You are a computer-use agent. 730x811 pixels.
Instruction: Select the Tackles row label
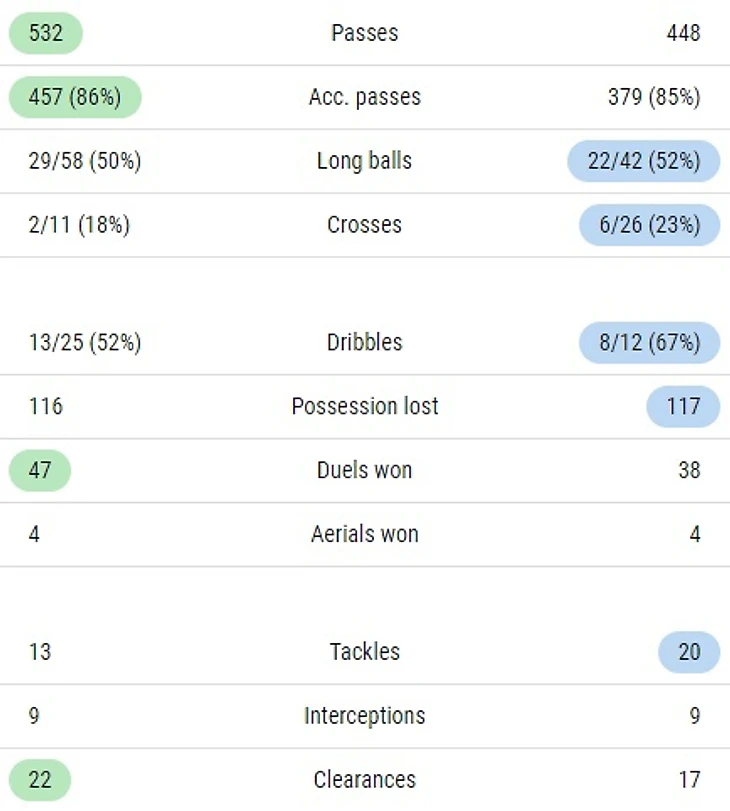coord(364,652)
